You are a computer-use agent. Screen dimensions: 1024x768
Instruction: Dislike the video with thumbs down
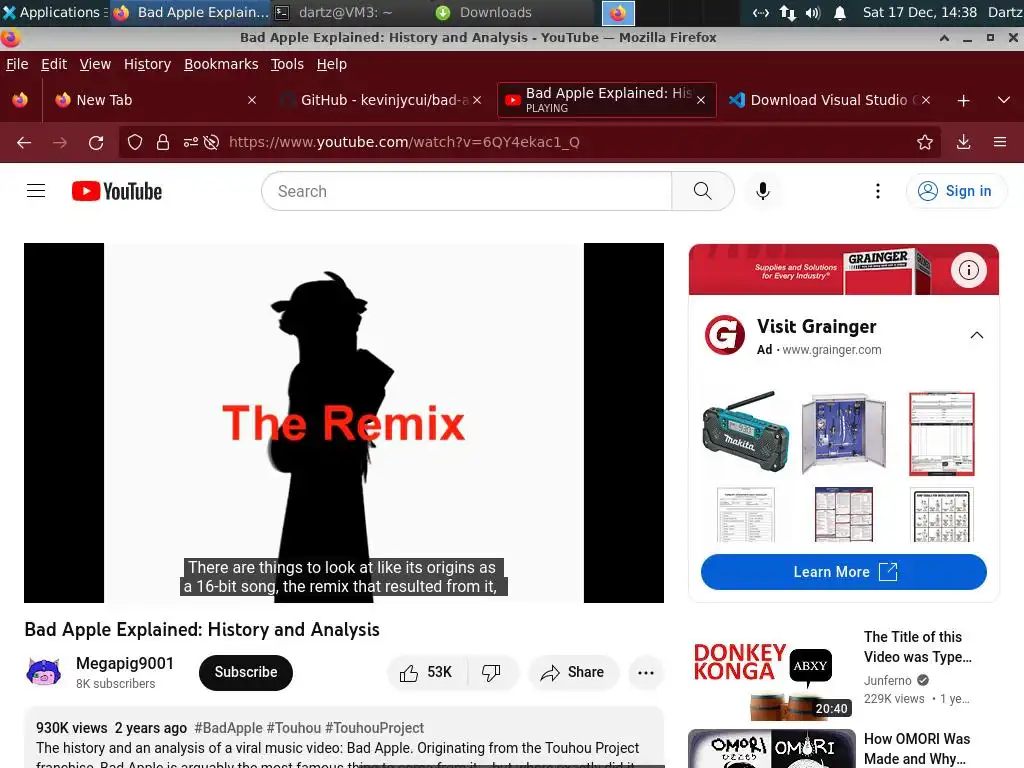[x=491, y=673]
